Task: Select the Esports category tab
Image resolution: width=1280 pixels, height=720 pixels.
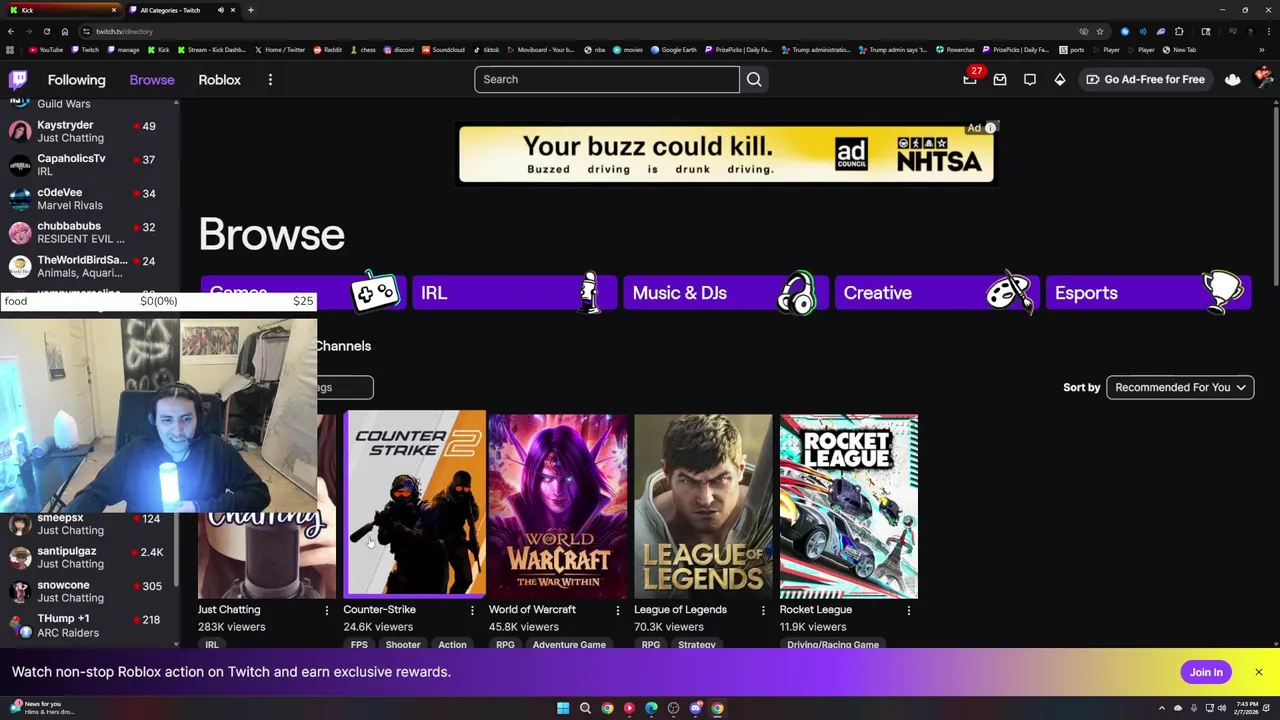Action: tap(1148, 293)
